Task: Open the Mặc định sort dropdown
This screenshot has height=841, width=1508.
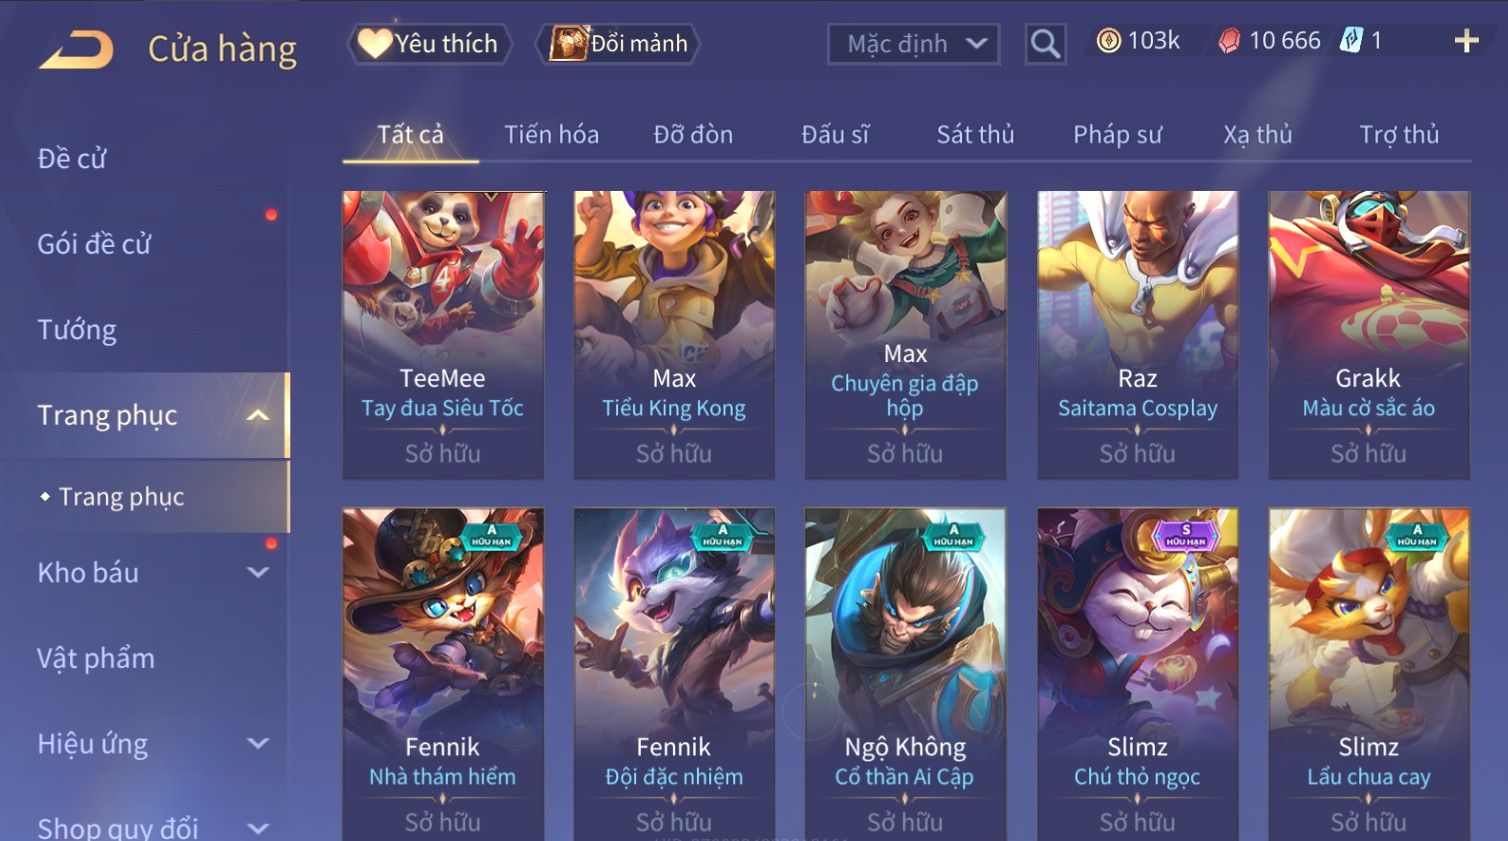Action: [914, 44]
